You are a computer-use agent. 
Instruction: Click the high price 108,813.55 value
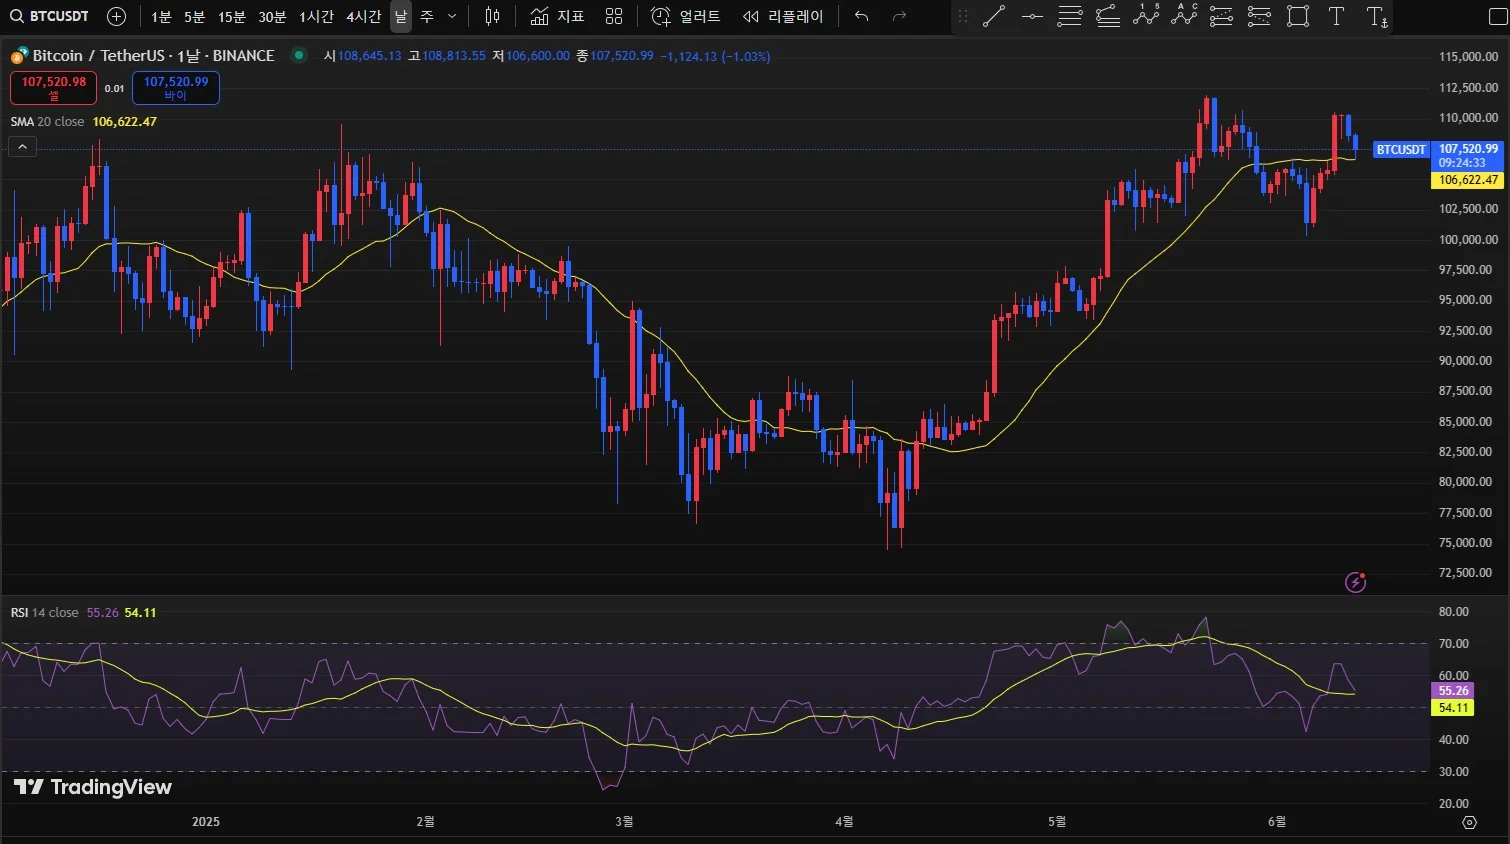pyautogui.click(x=453, y=56)
